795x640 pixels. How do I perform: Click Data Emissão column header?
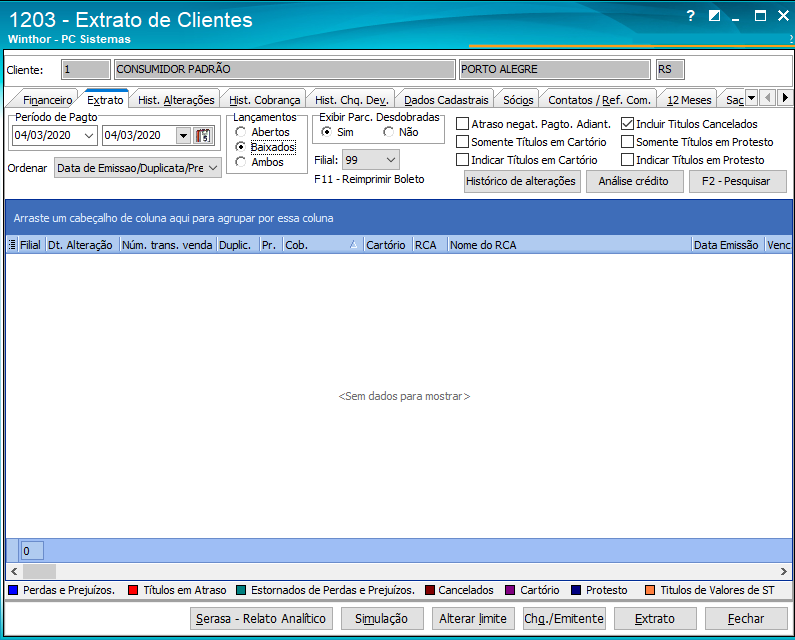click(728, 245)
